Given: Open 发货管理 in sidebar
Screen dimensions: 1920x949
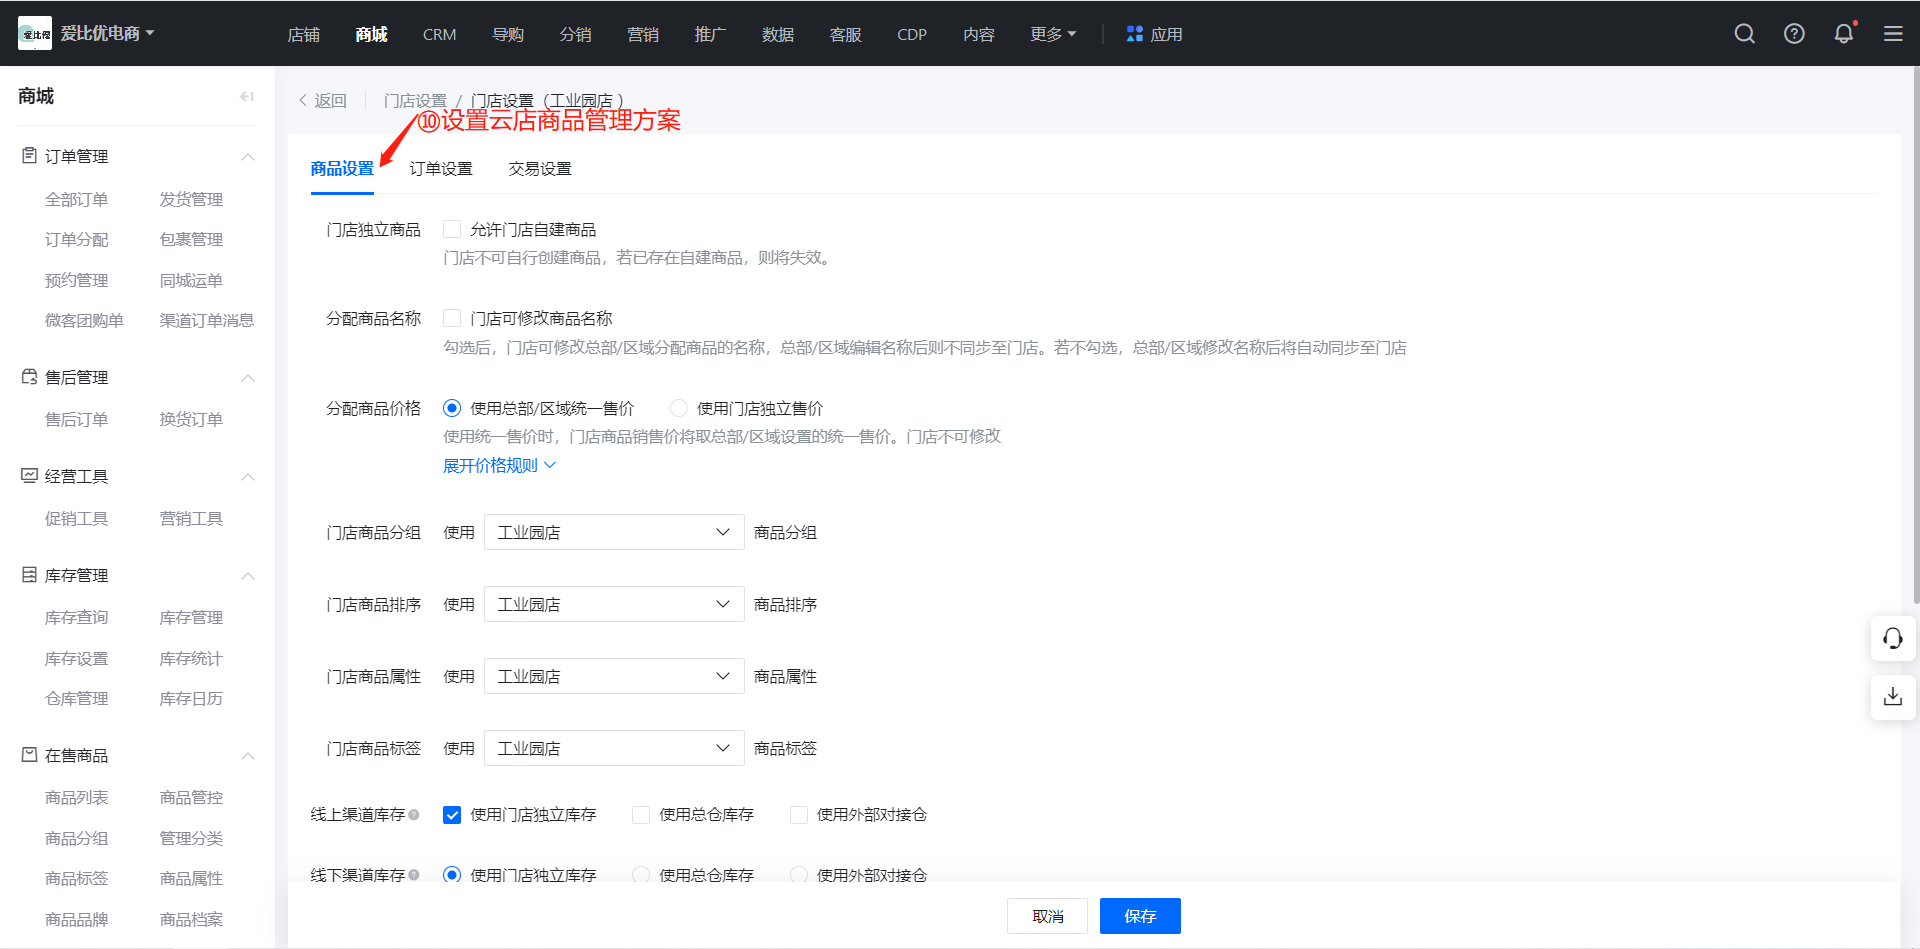Looking at the screenshot, I should tap(191, 199).
